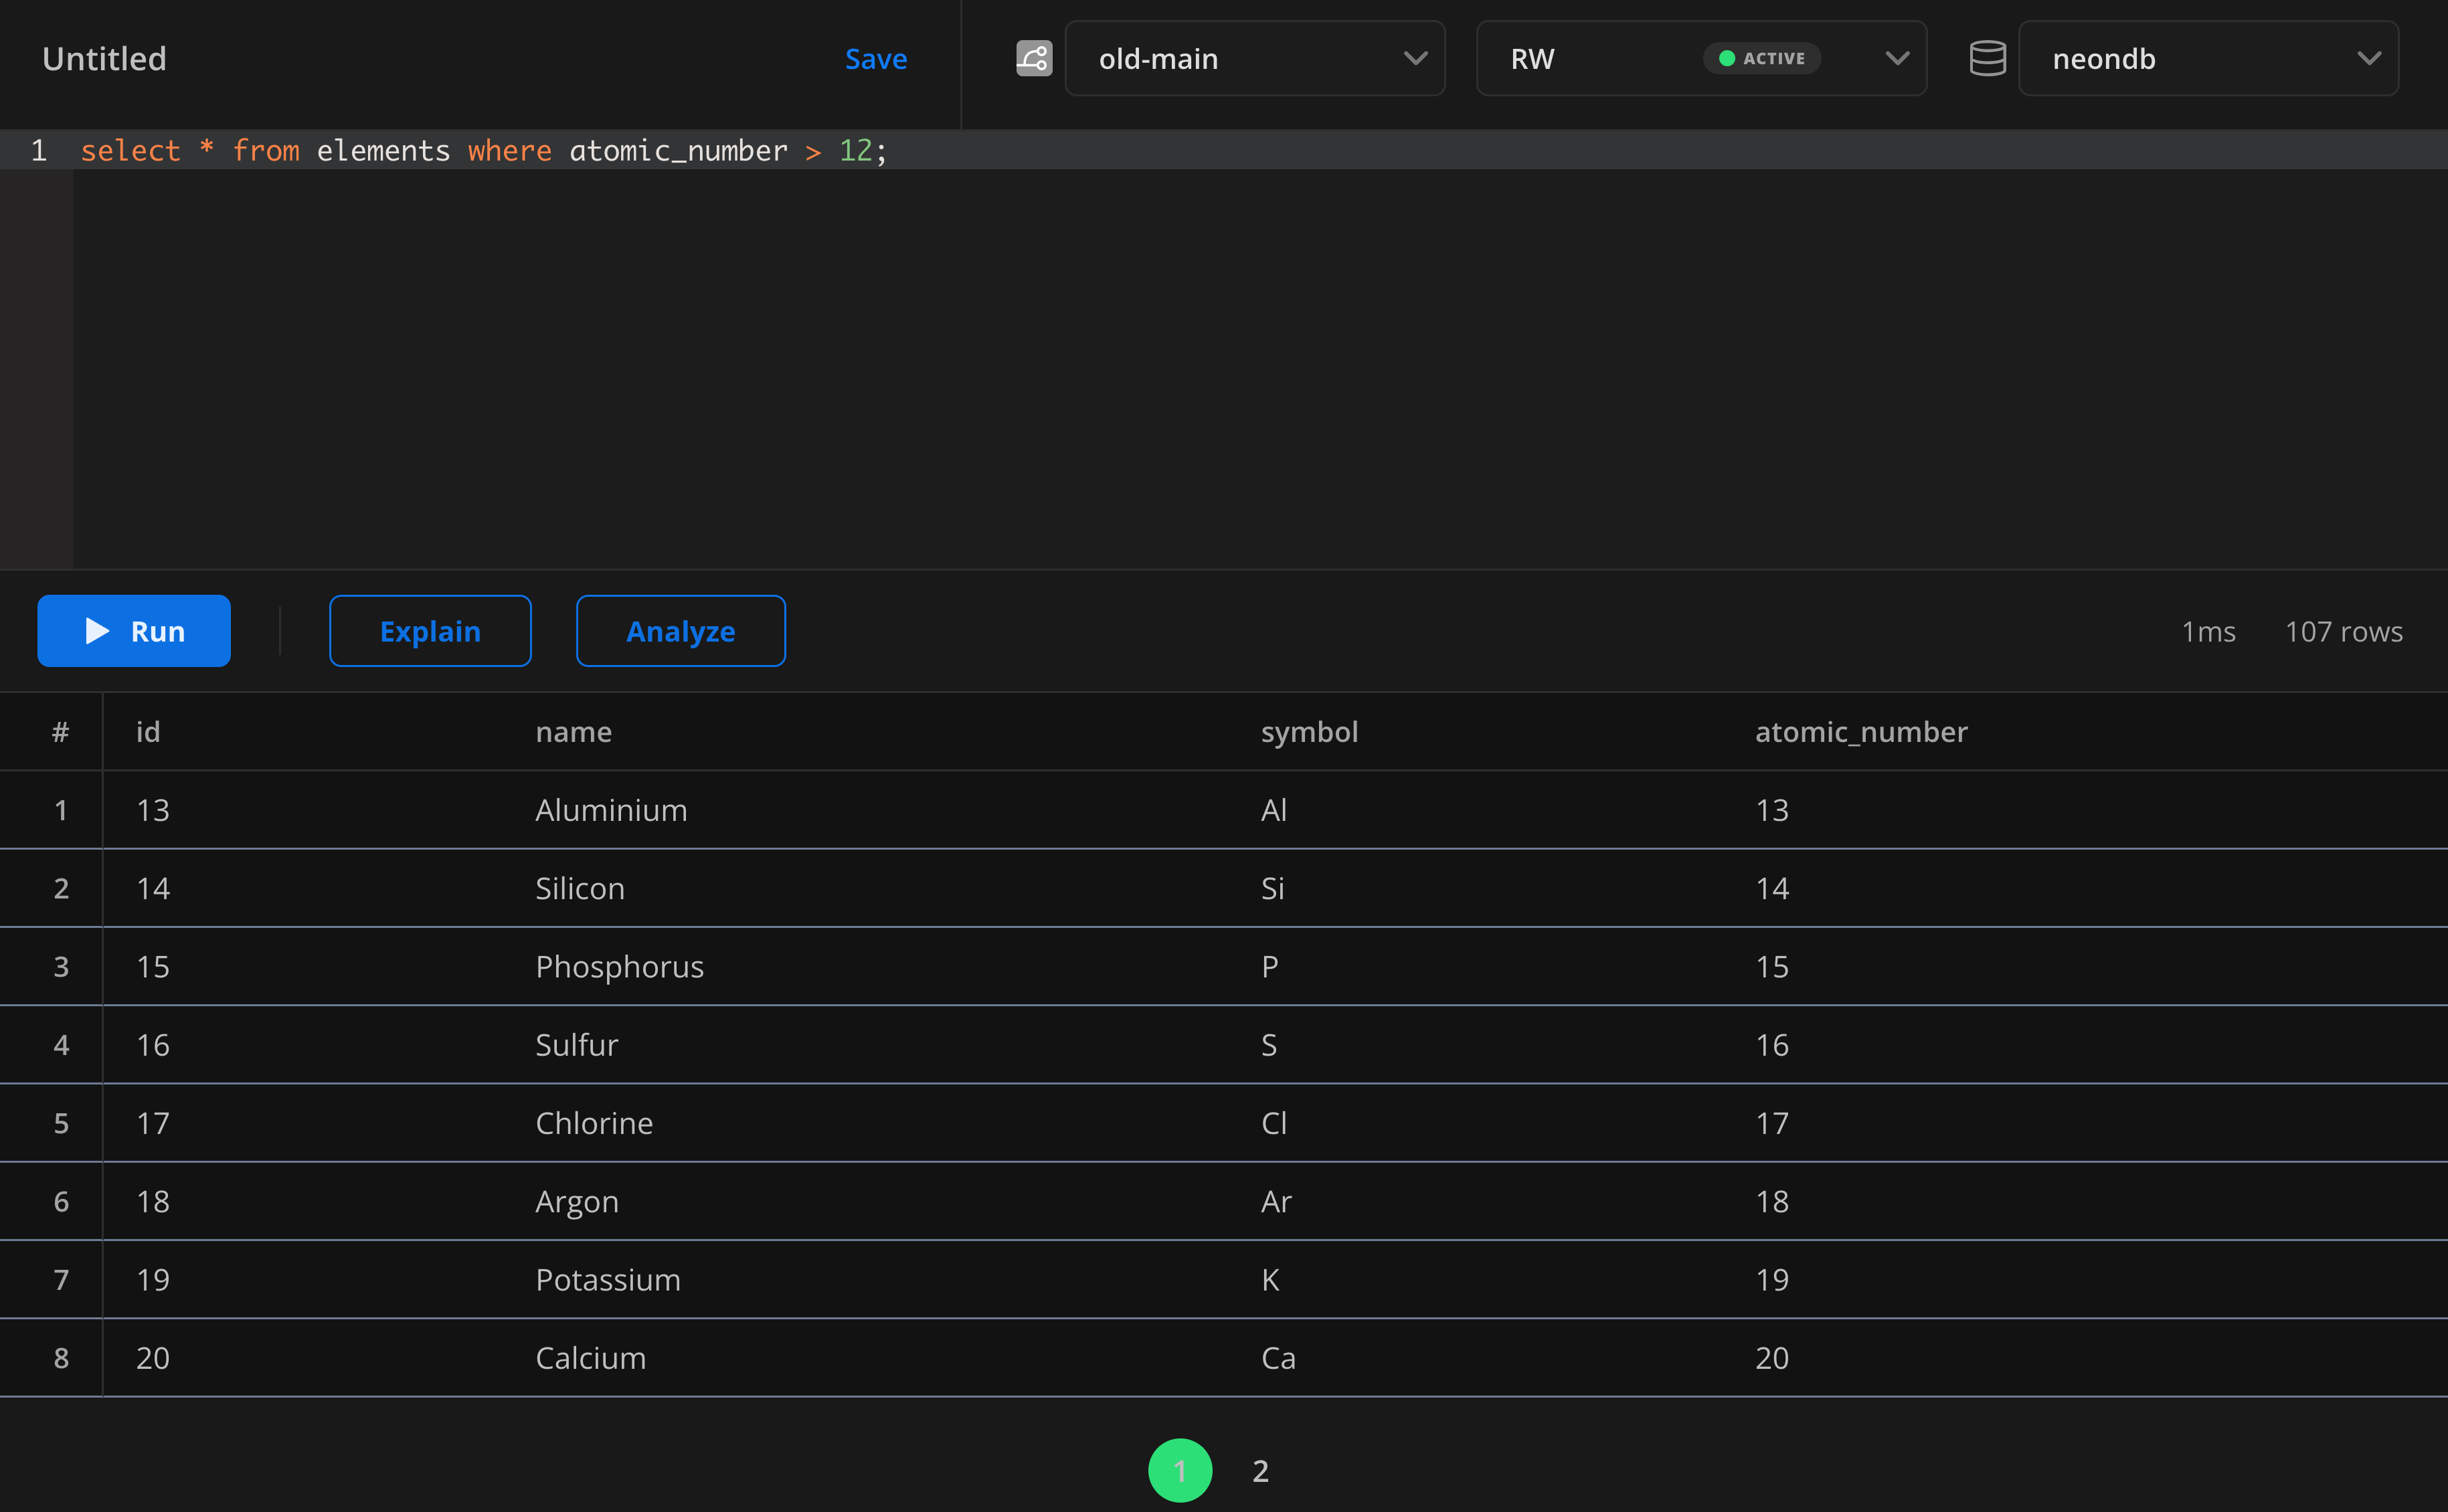Select the Chlorine name cell
This screenshot has width=2448, height=1512.
[x=594, y=1123]
